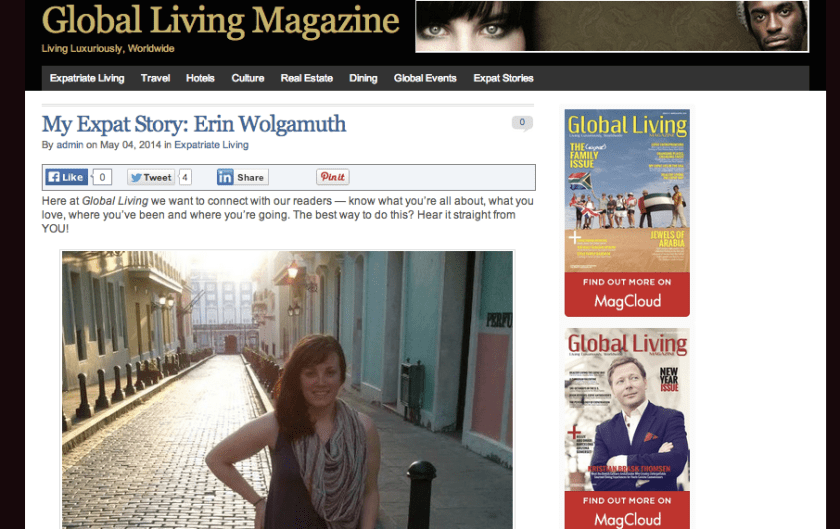Go to the Travel section
Screen dimensions: 840x529
[155, 78]
